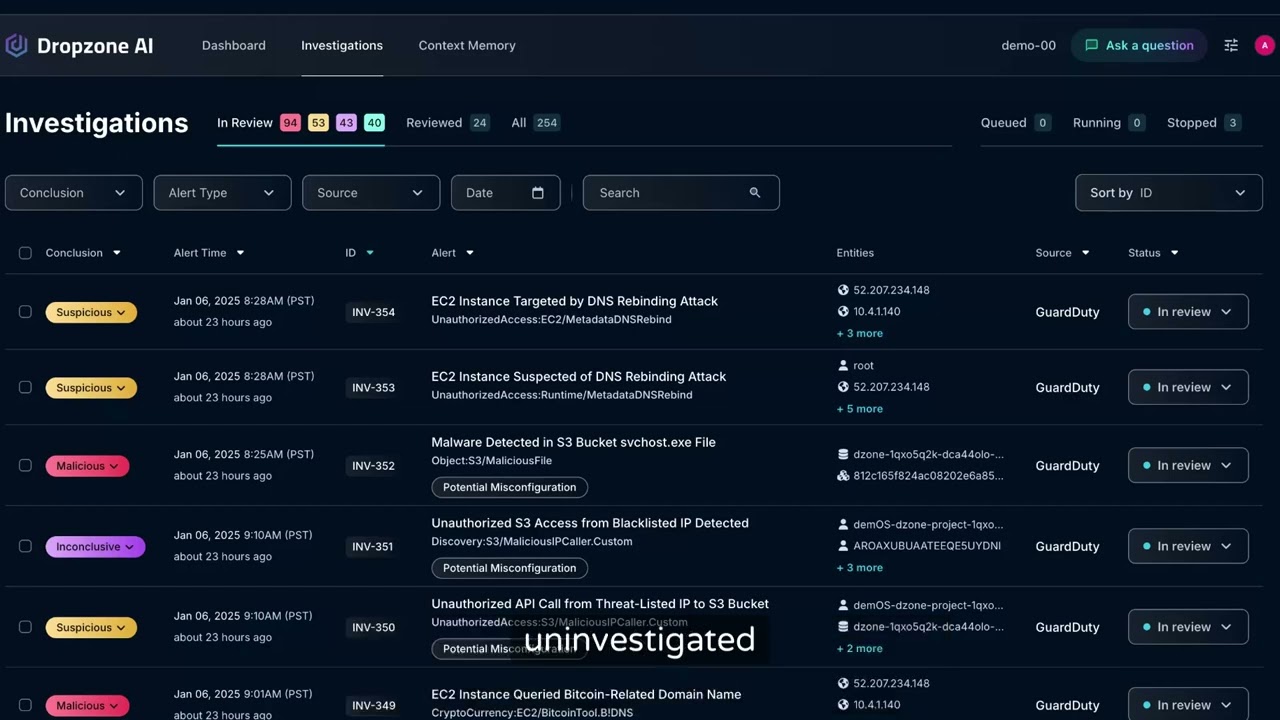The width and height of the screenshot is (1280, 720).
Task: Change the Suspicious conclusion for INV-354
Action: coord(91,312)
